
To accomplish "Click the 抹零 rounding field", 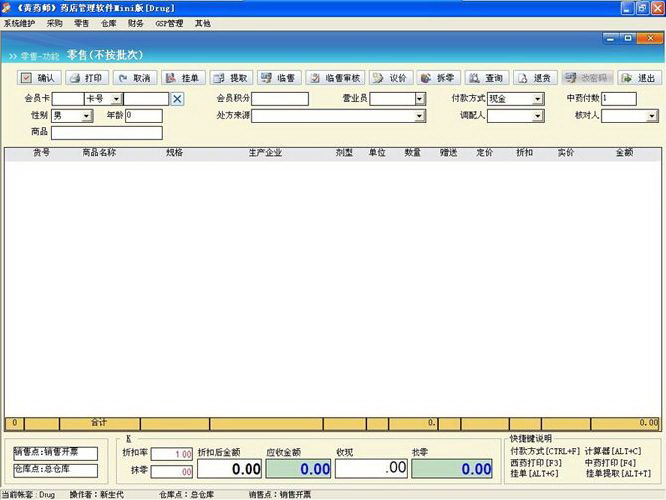I will (172, 472).
